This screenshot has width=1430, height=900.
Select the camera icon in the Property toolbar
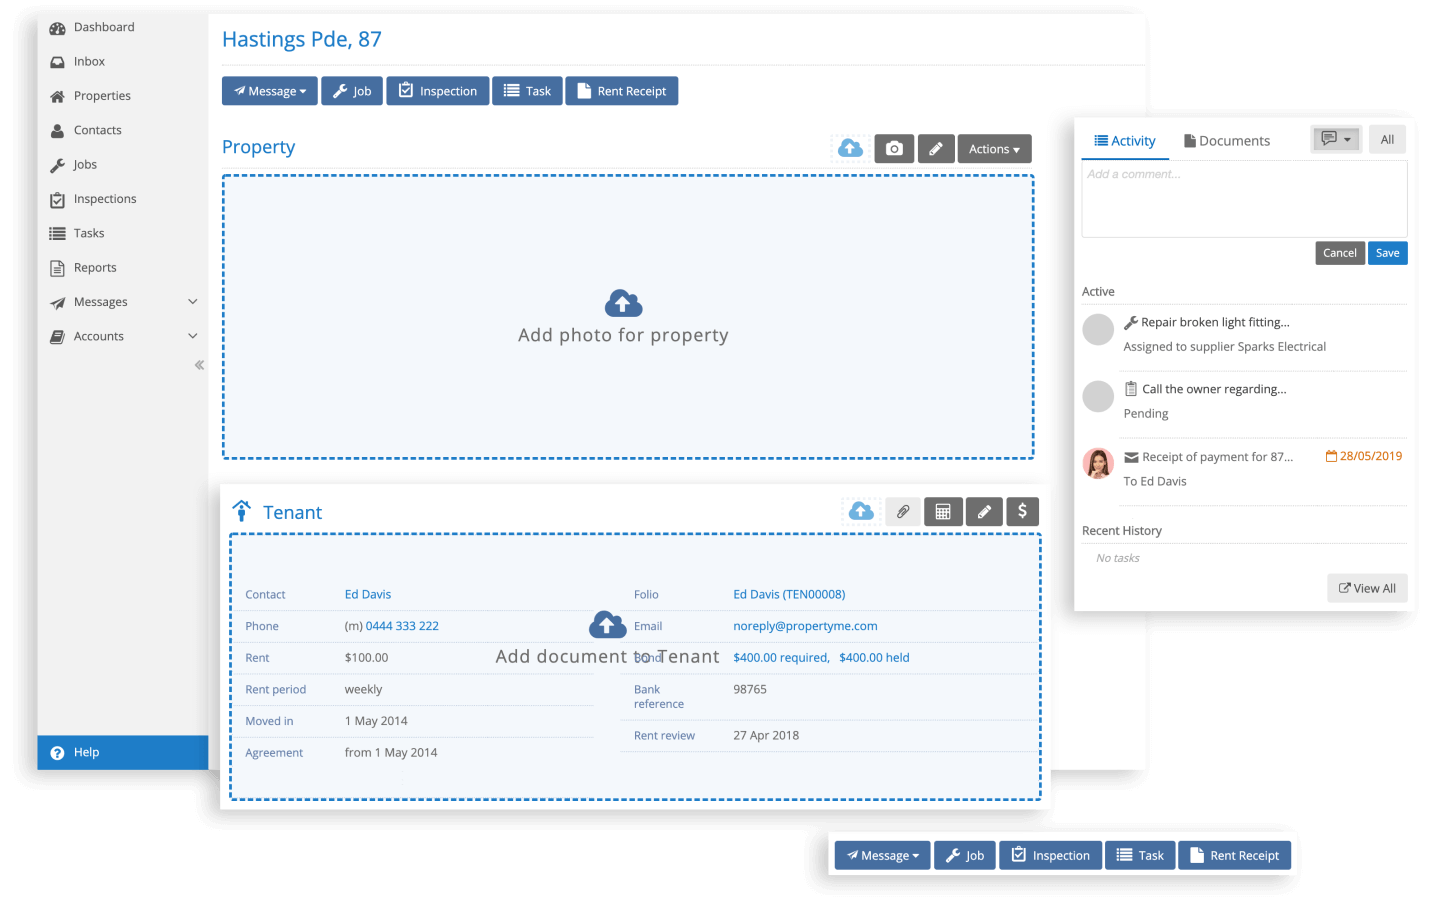(893, 148)
